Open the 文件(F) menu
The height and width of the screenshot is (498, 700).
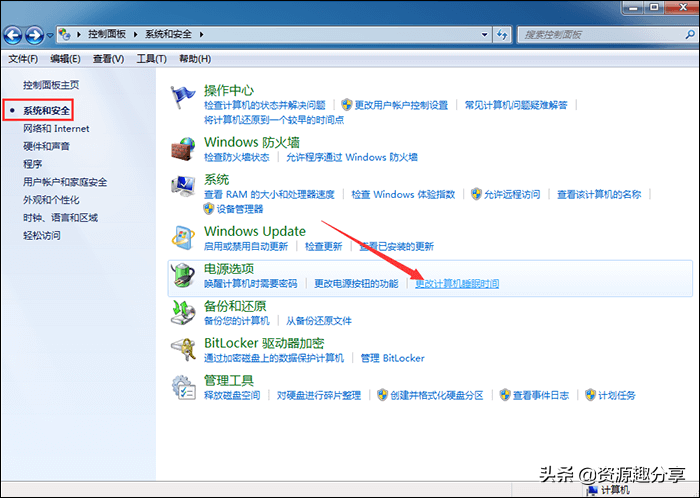pyautogui.click(x=23, y=59)
